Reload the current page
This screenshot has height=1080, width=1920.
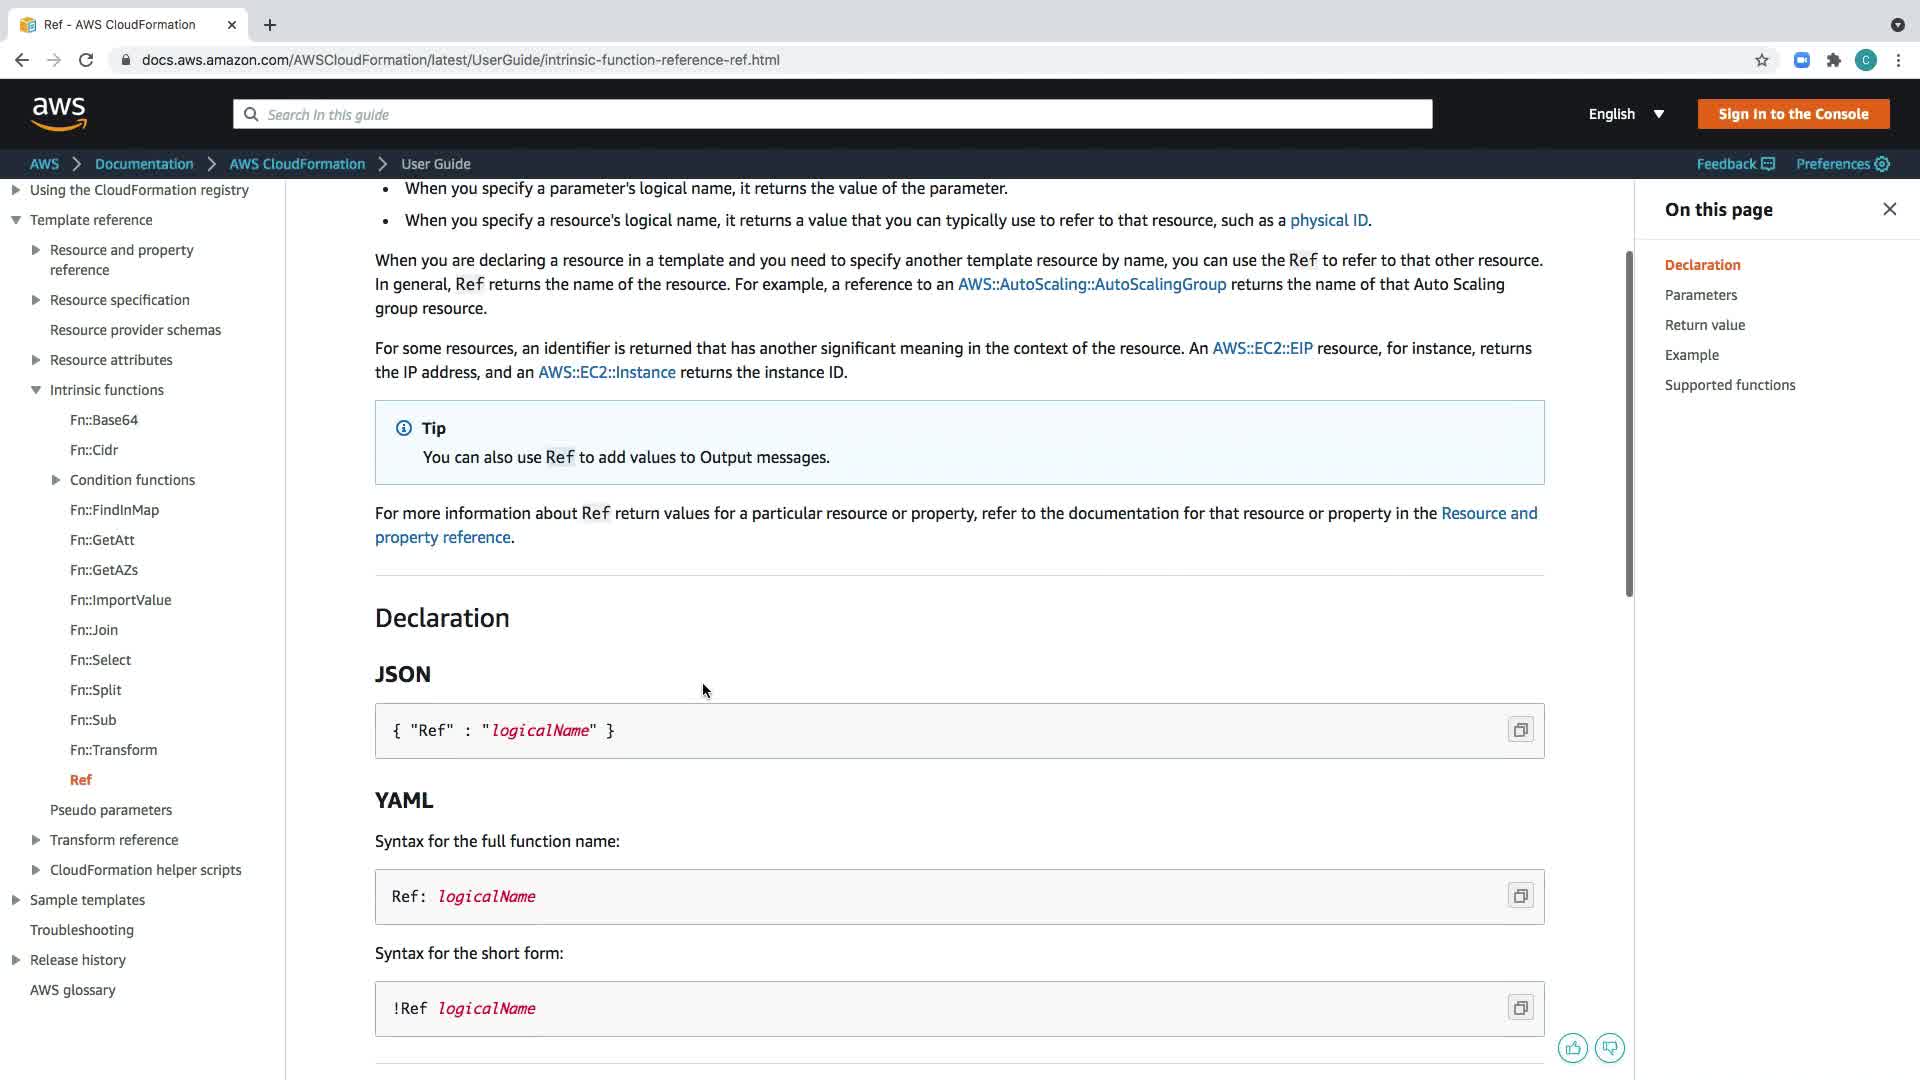(86, 60)
